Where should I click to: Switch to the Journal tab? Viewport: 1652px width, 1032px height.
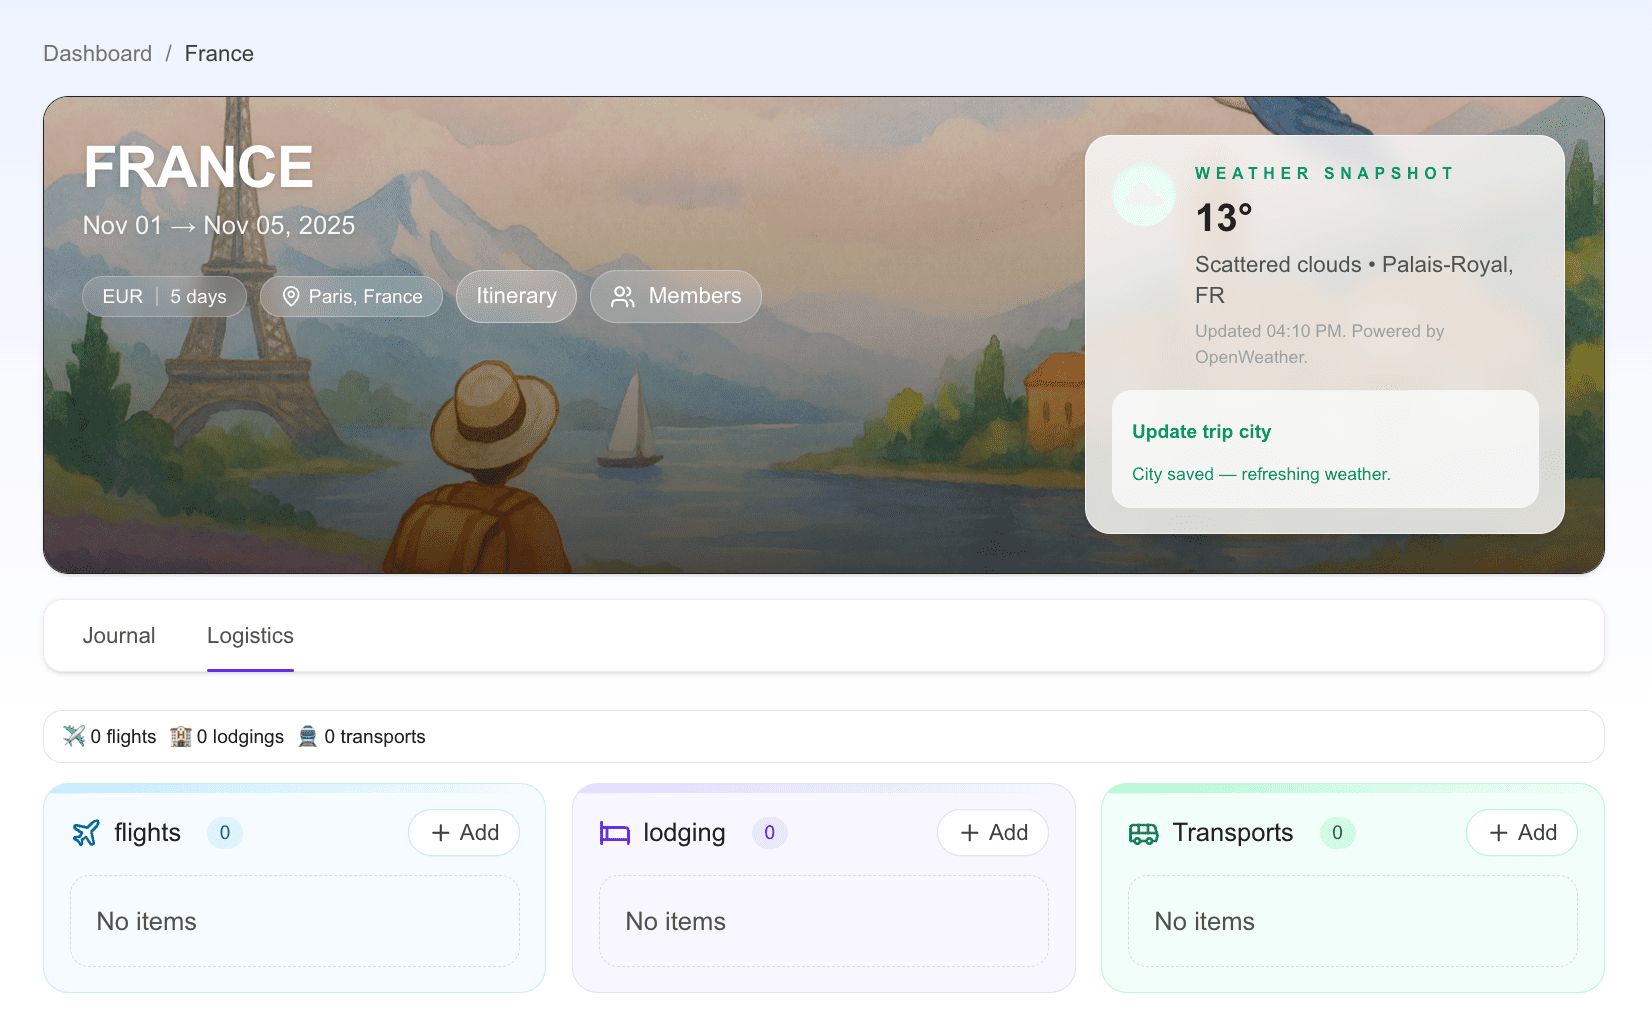click(119, 635)
